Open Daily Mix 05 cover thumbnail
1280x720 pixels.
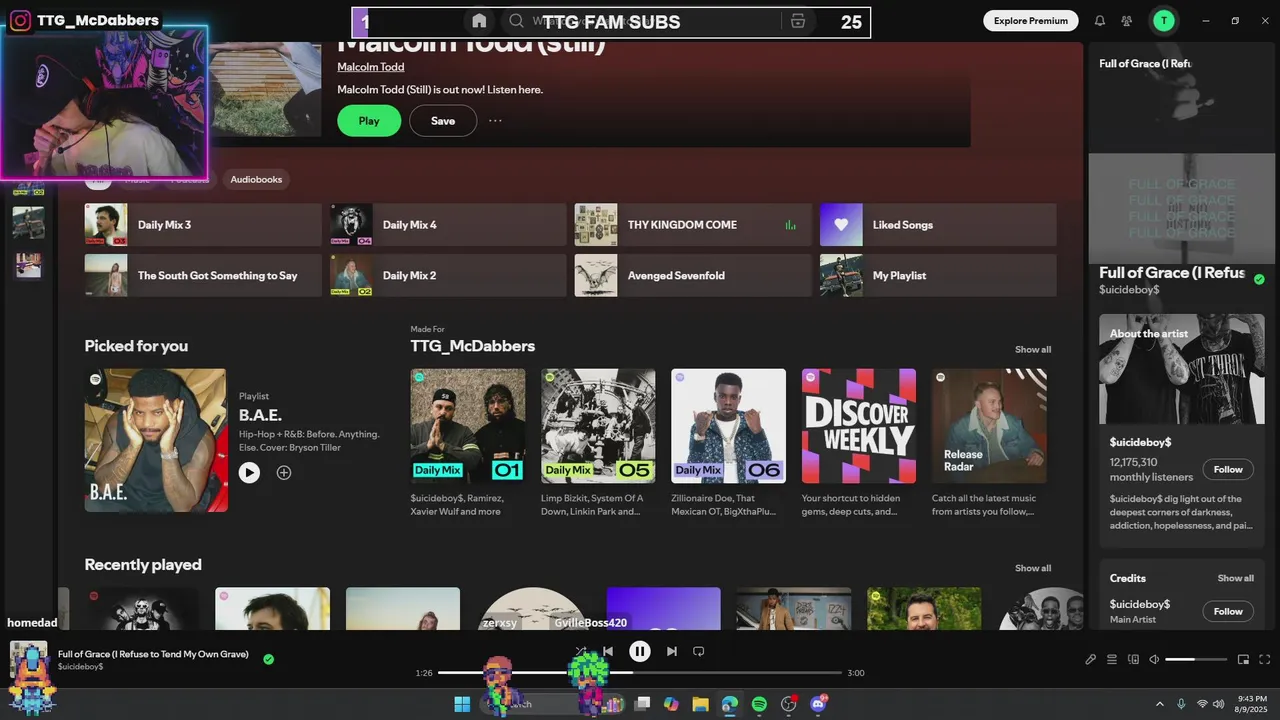click(x=598, y=426)
